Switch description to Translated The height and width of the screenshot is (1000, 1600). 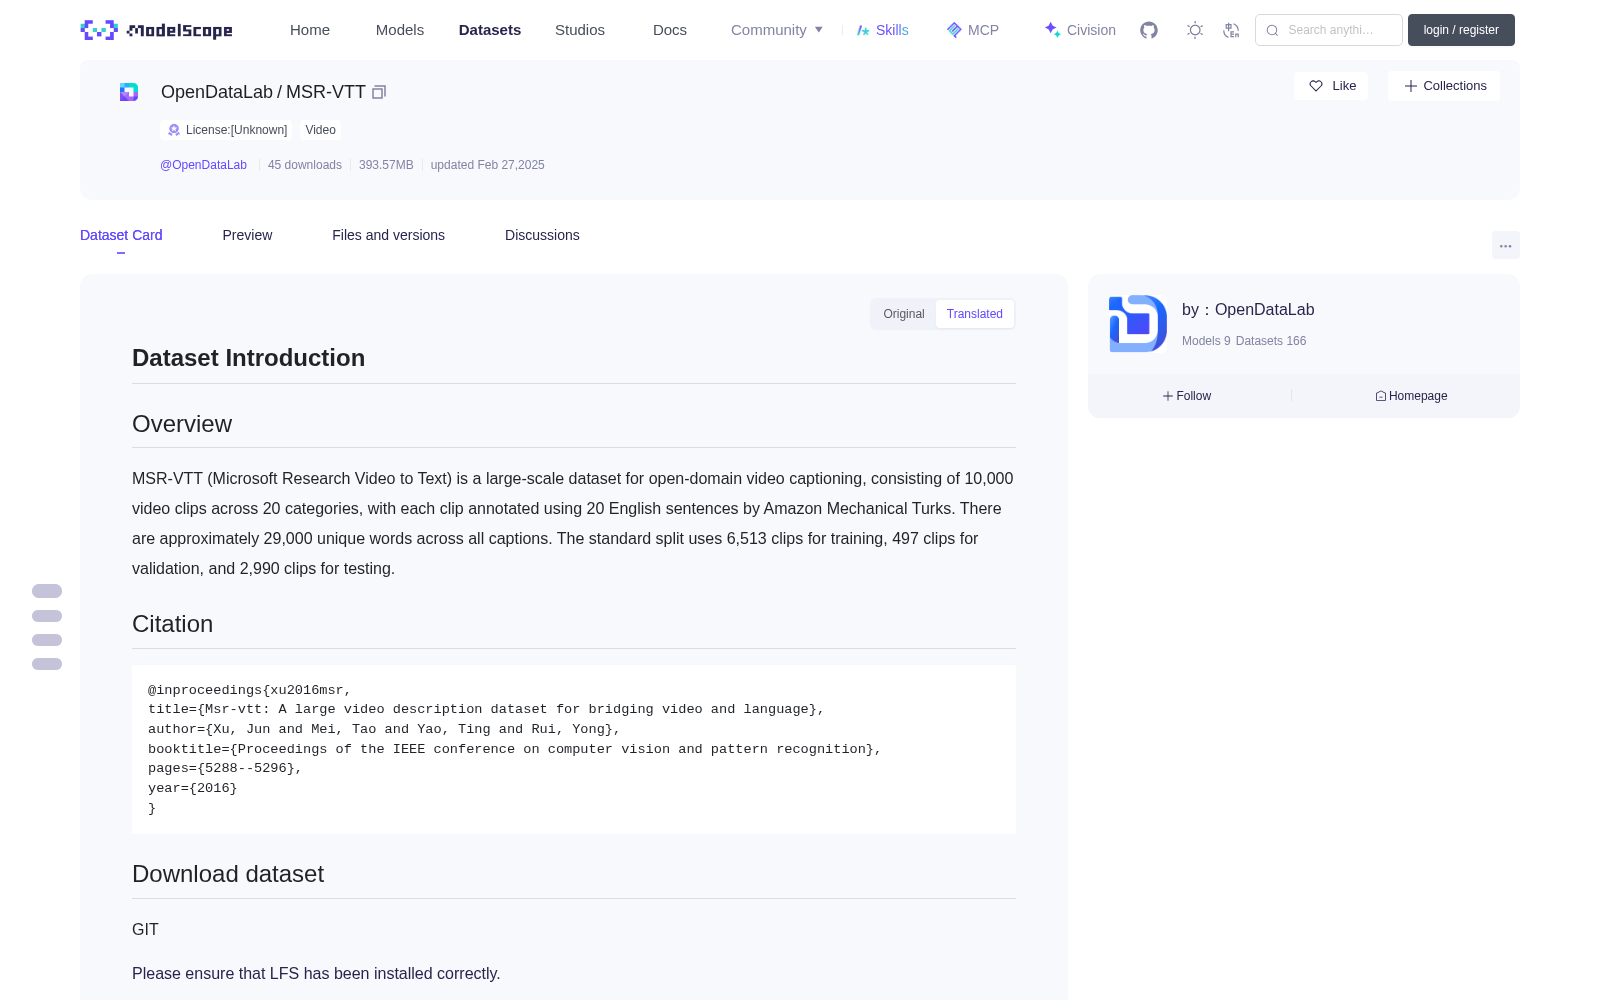tap(975, 314)
